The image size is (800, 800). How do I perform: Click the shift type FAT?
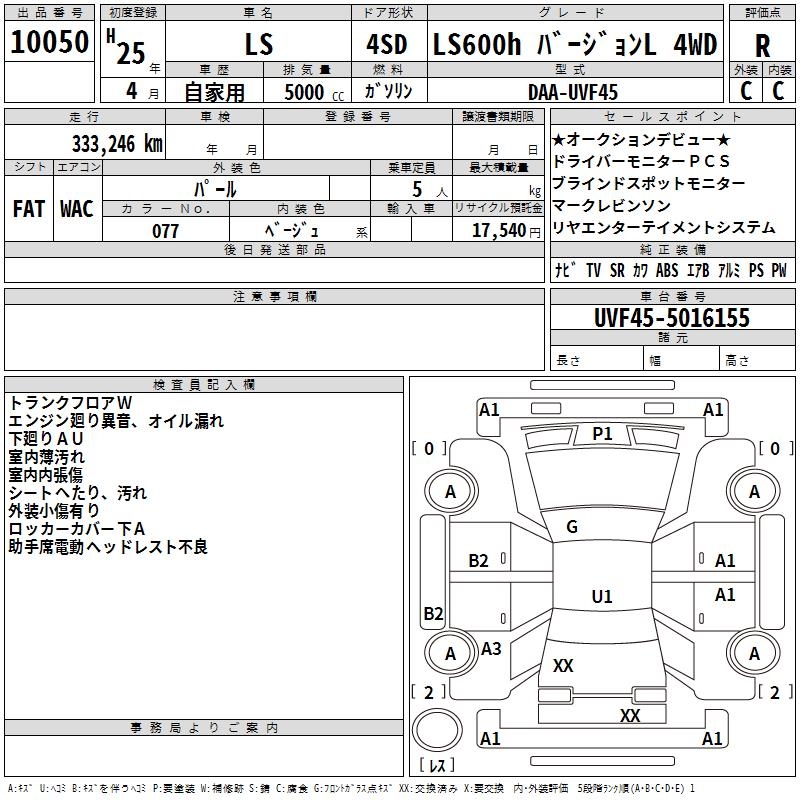[x=29, y=209]
